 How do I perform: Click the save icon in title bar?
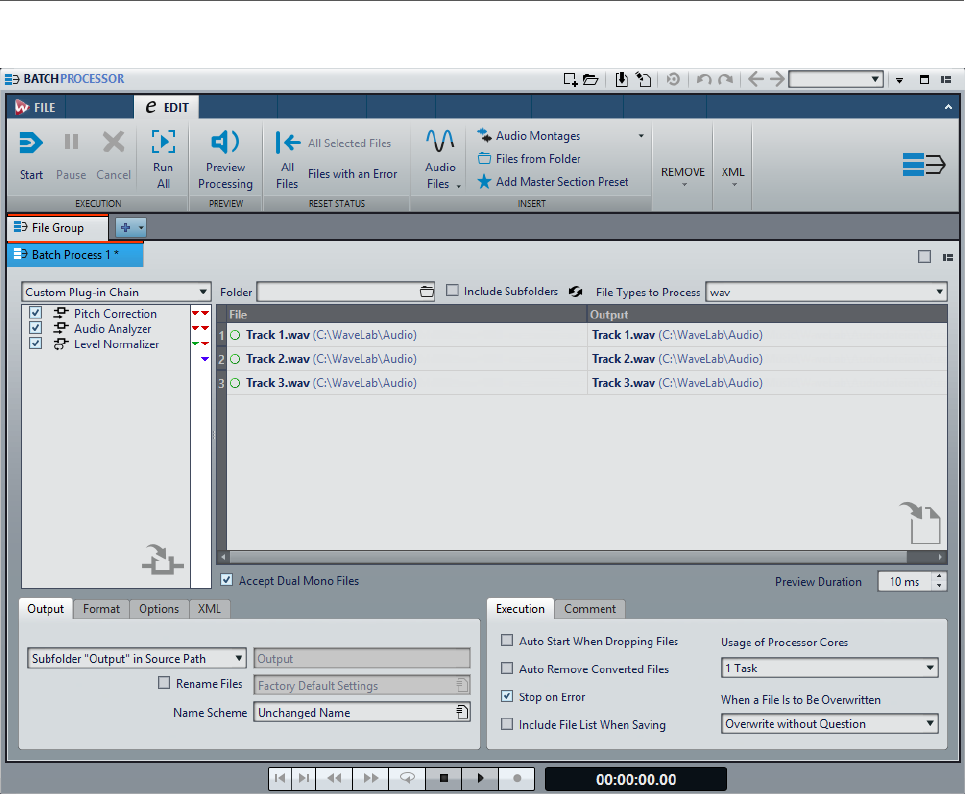click(622, 79)
